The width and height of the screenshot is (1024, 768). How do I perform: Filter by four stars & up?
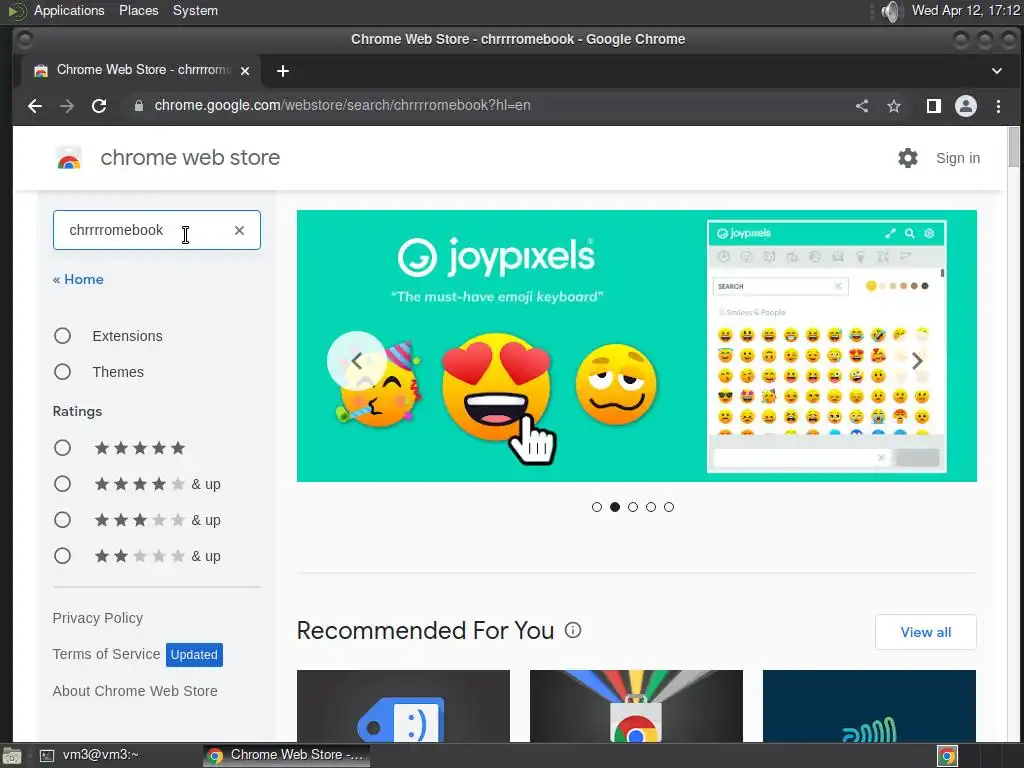(x=63, y=484)
